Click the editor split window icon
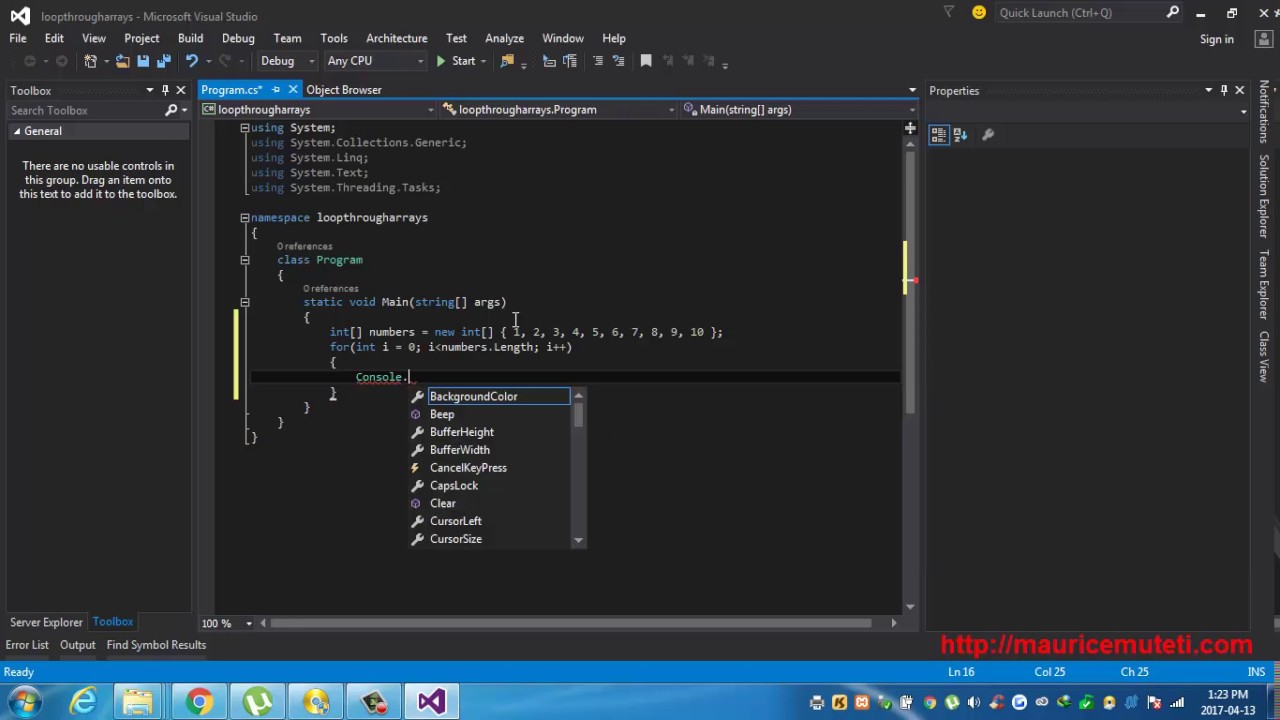Viewport: 1280px width, 720px height. [x=910, y=128]
